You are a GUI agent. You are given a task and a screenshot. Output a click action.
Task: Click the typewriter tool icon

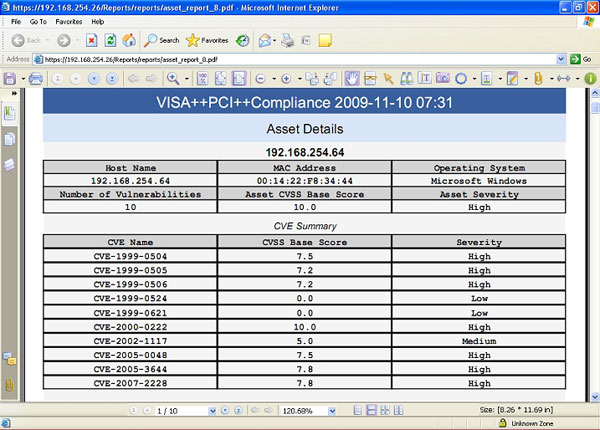tap(370, 79)
